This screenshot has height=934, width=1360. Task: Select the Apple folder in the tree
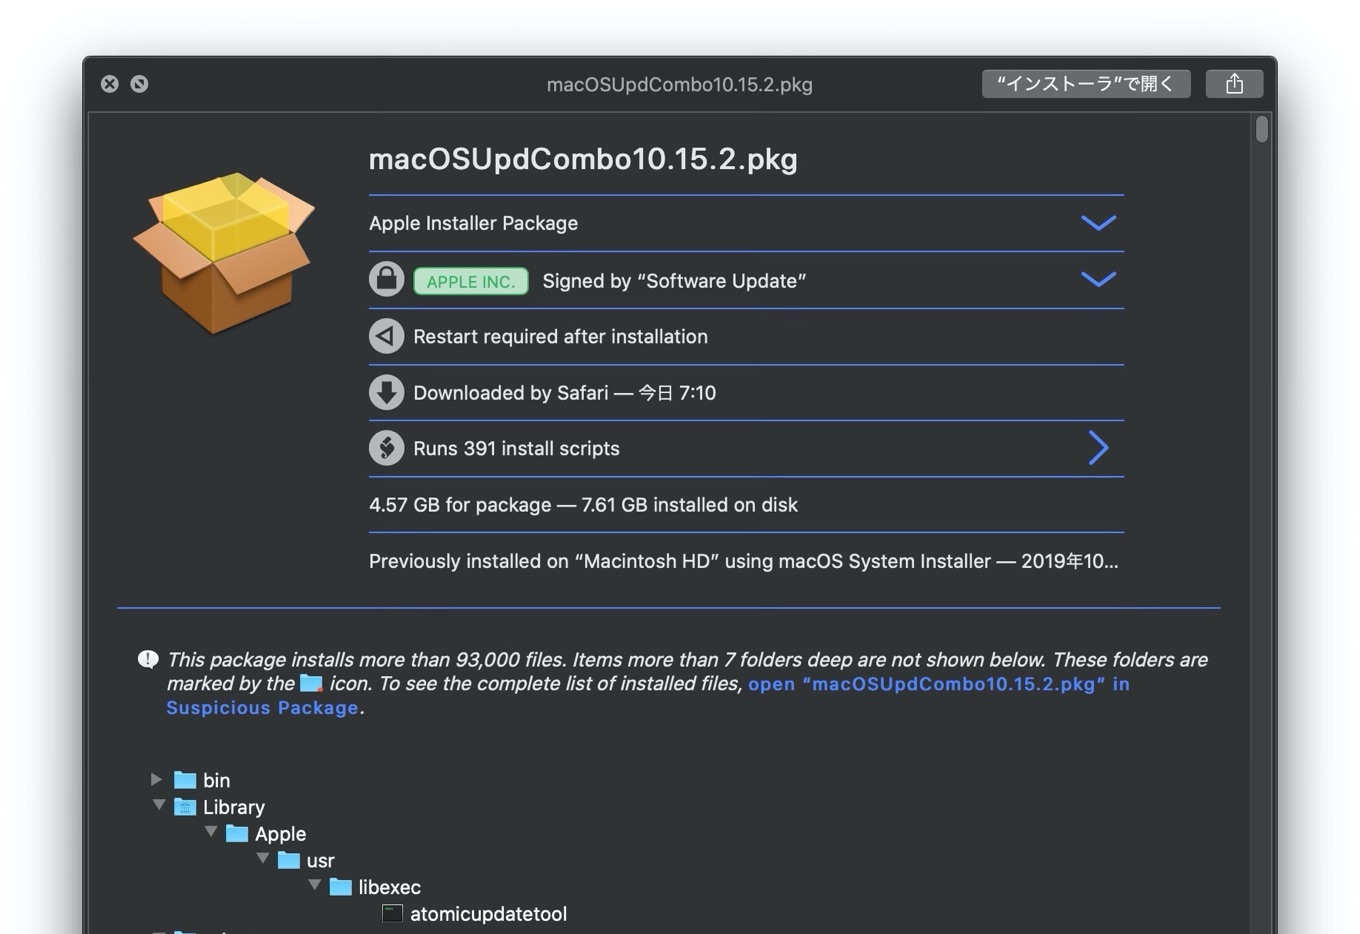pos(279,833)
